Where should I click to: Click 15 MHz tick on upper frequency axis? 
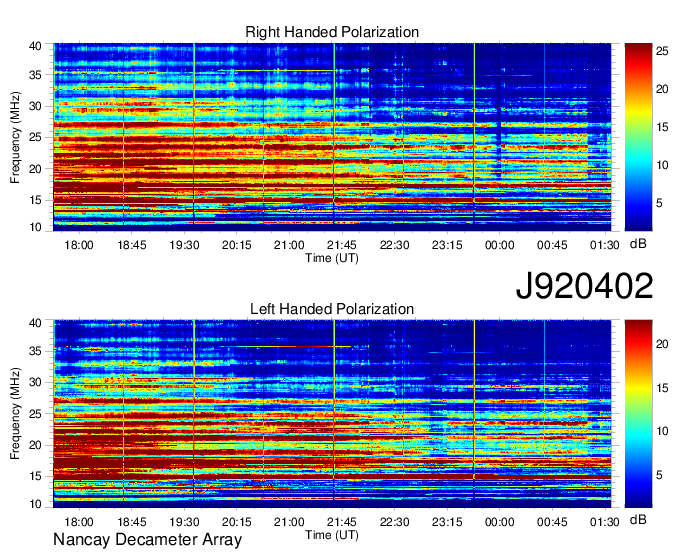coord(35,200)
